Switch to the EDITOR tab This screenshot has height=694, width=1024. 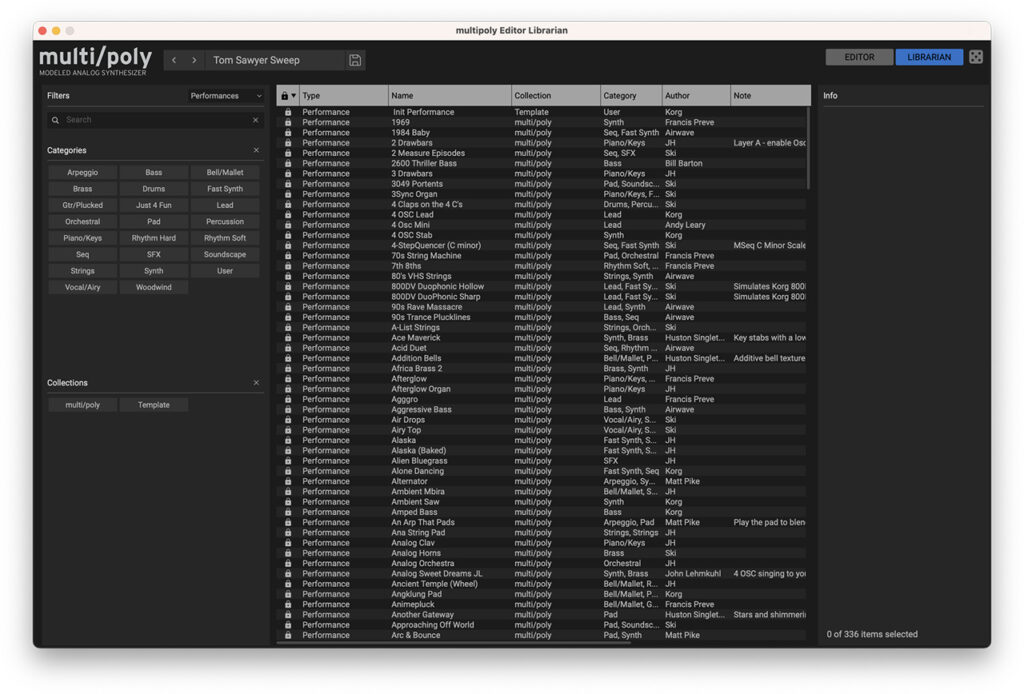click(859, 57)
